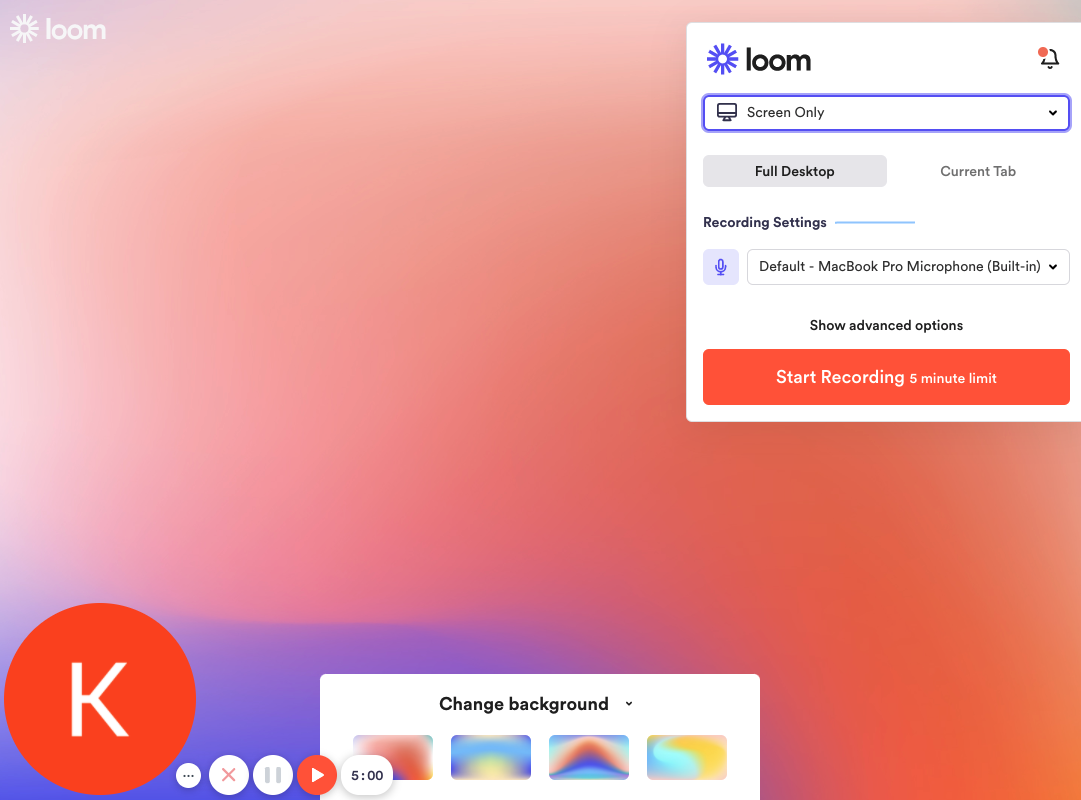Viewport: 1081px width, 800px height.
Task: Choose the blue-yellow gradient background thumbnail
Action: (491, 757)
